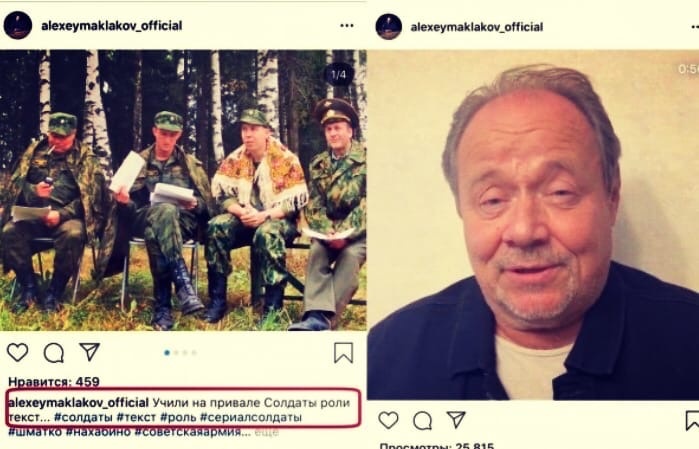
Task: Open comments on the right video post
Action: (x=422, y=420)
